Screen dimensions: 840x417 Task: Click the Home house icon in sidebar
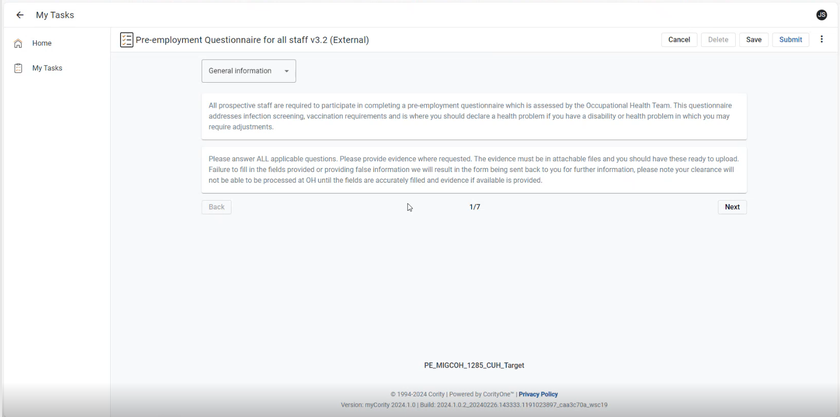18,43
